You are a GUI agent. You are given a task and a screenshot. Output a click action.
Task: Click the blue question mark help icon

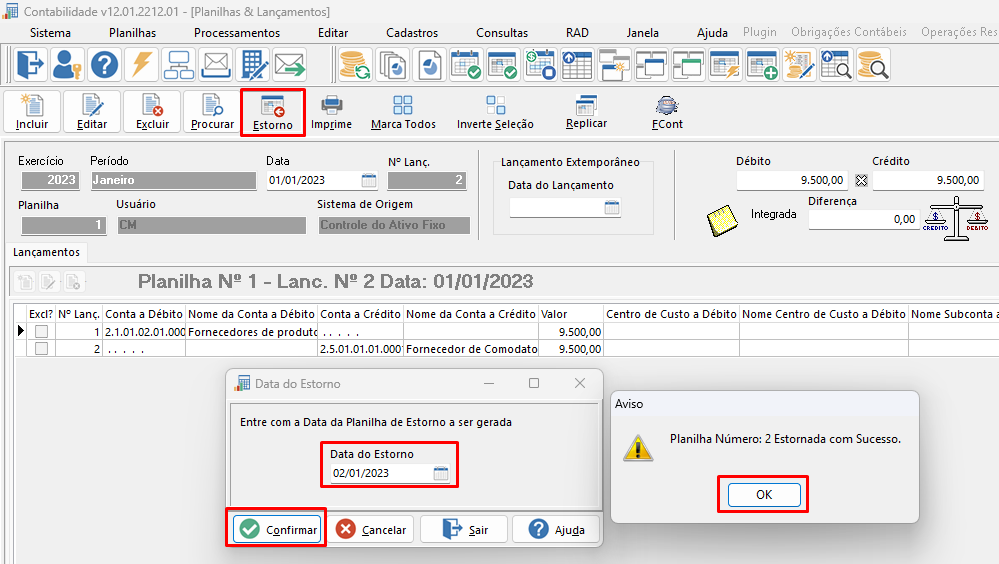pos(104,64)
